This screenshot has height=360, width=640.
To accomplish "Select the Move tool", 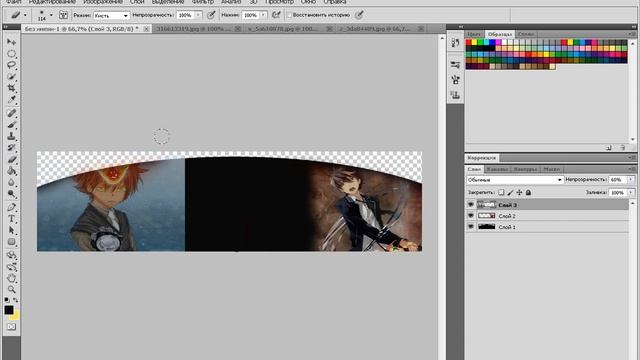I will click(11, 42).
